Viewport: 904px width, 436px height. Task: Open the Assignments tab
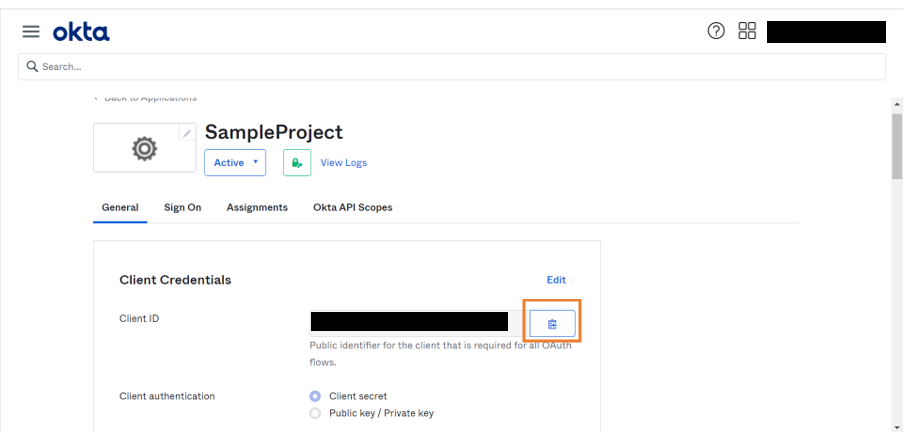(x=257, y=207)
